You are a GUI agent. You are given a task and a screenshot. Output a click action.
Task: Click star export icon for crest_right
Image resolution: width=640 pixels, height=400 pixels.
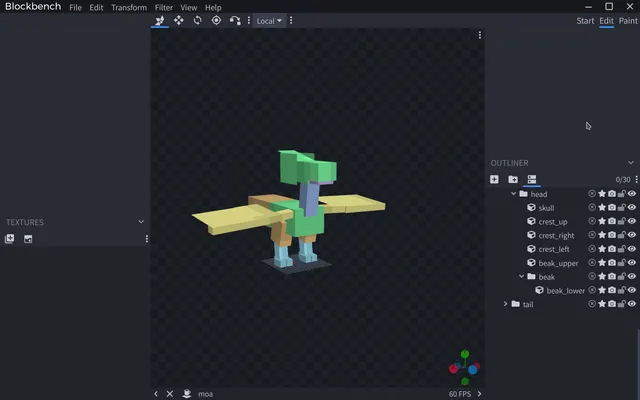pos(602,235)
